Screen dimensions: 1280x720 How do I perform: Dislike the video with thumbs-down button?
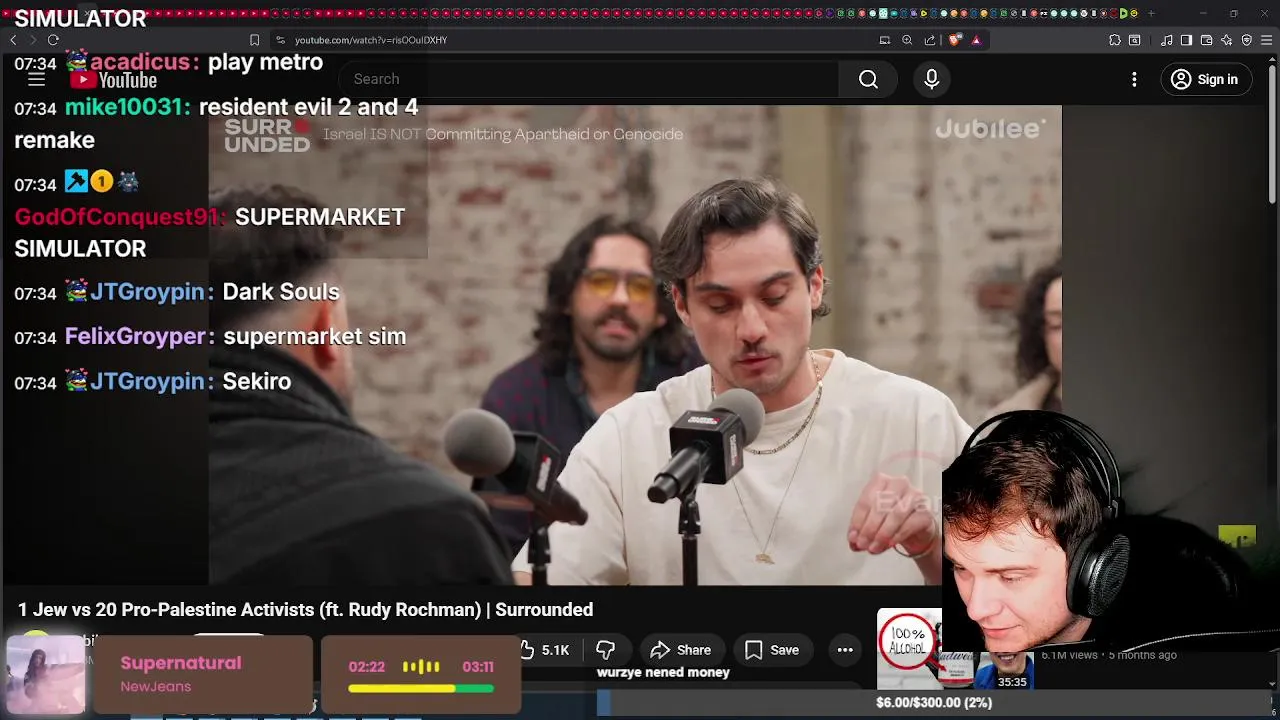(x=605, y=650)
